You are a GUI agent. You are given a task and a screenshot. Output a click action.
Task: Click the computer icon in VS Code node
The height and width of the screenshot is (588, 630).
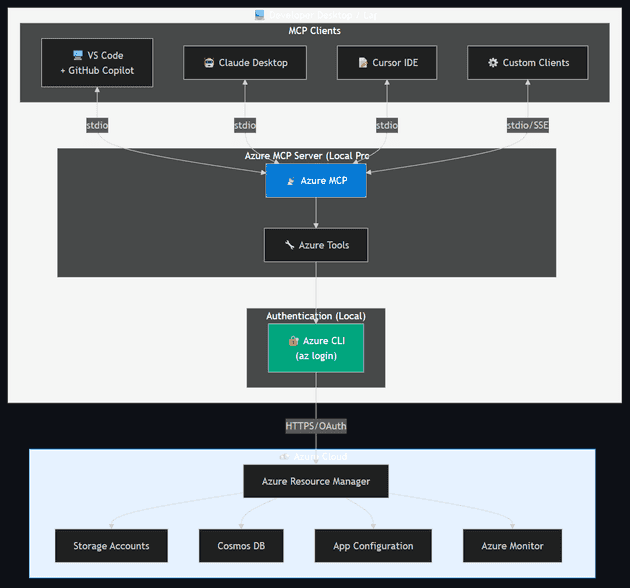point(78,56)
